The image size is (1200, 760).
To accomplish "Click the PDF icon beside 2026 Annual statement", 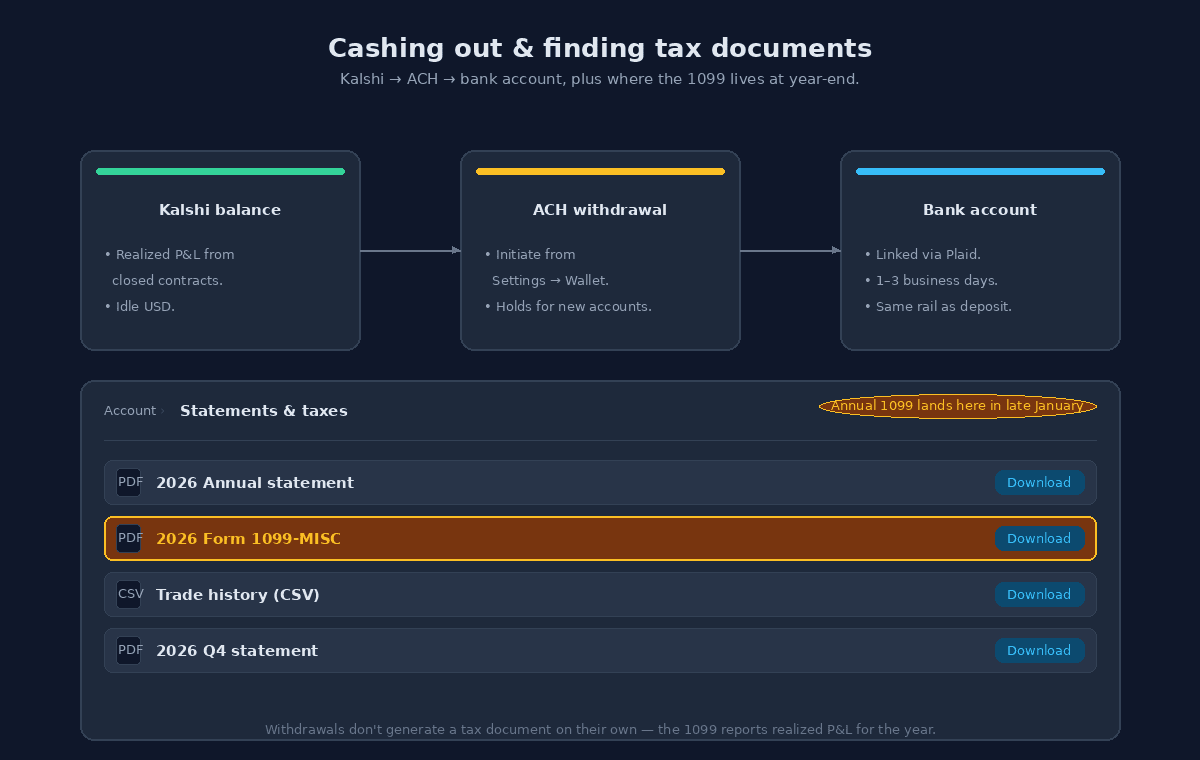I will 130,483.
